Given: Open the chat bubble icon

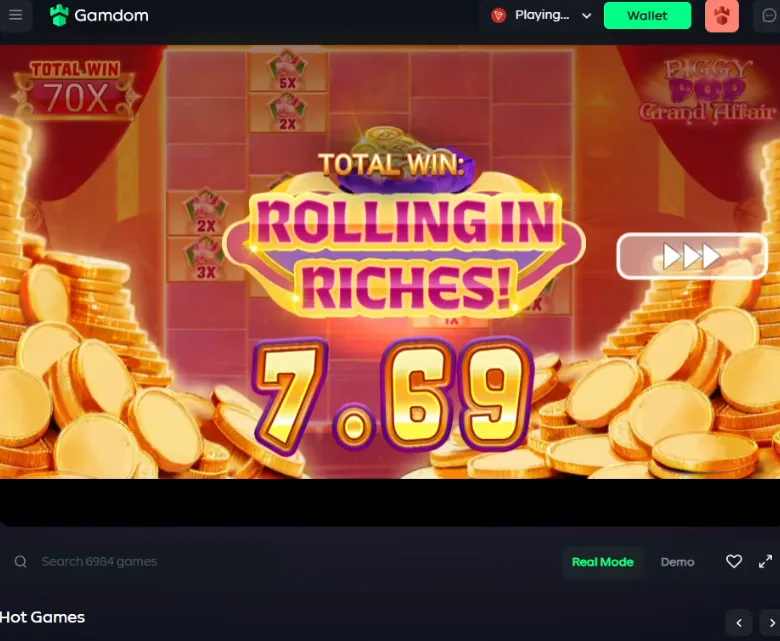Looking at the screenshot, I should pyautogui.click(x=769, y=15).
